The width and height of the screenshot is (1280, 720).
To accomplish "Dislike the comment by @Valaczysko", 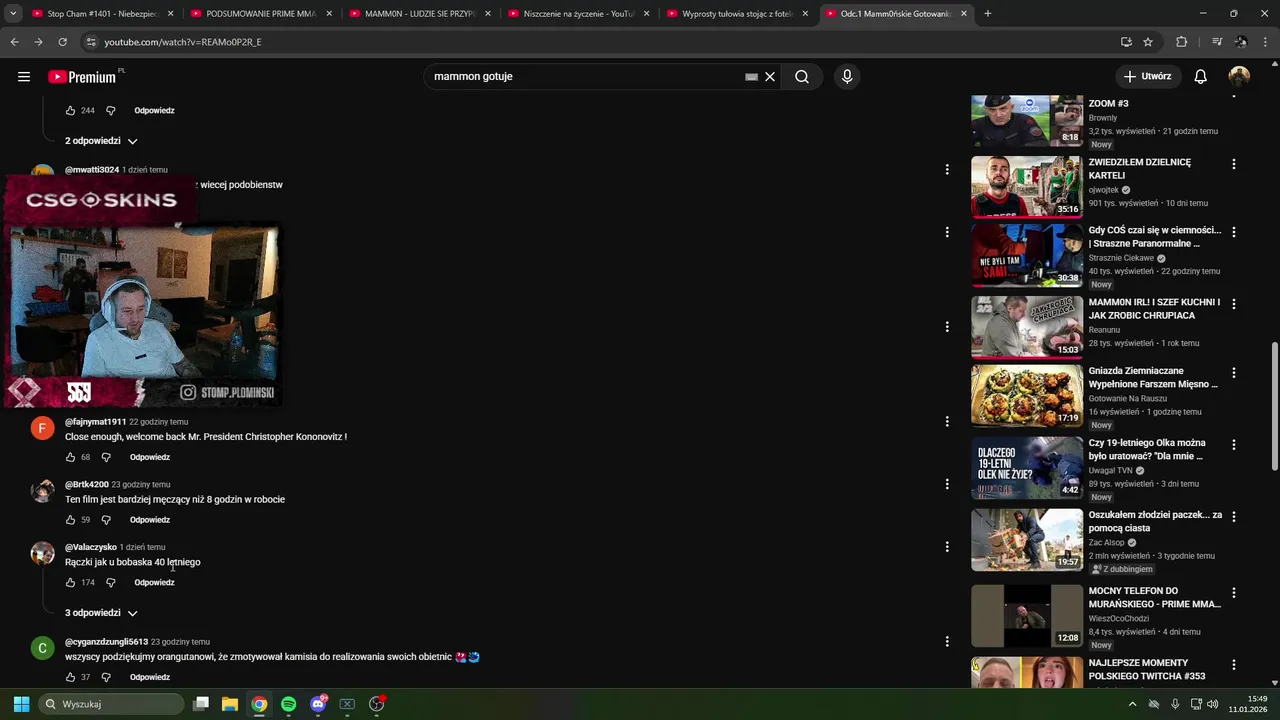I will tap(111, 582).
